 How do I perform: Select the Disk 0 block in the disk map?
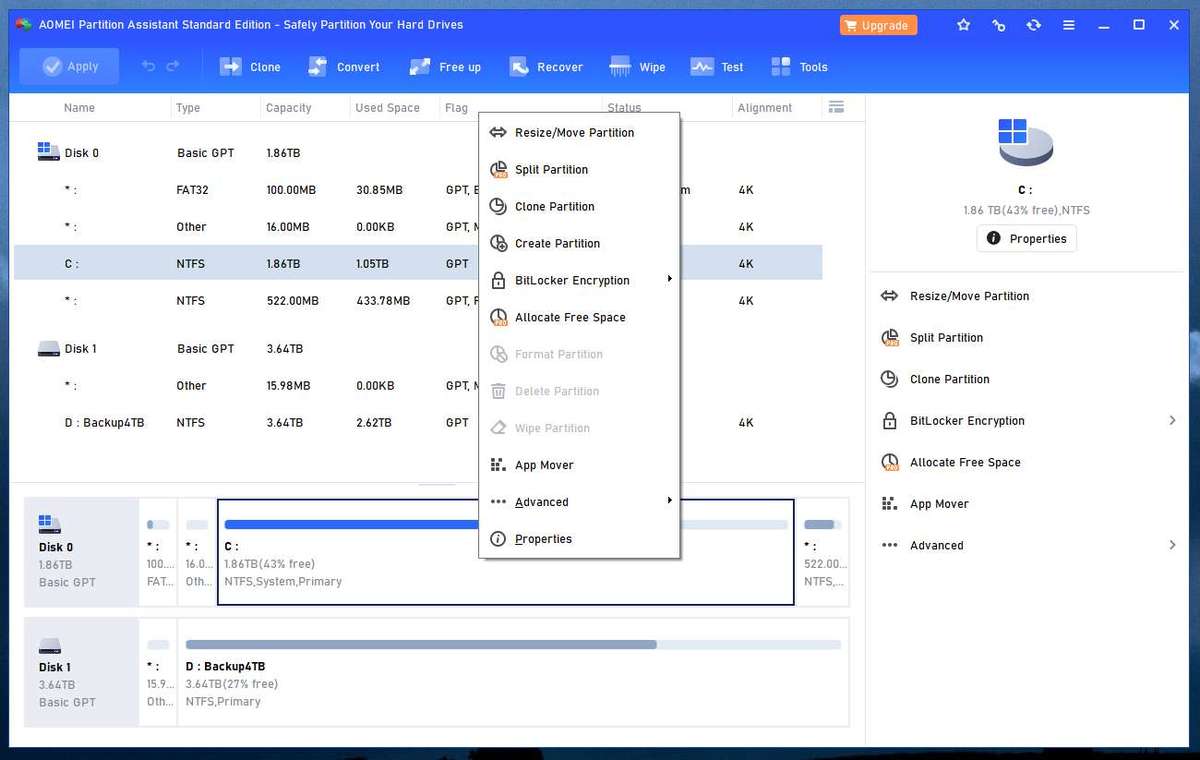pyautogui.click(x=82, y=552)
